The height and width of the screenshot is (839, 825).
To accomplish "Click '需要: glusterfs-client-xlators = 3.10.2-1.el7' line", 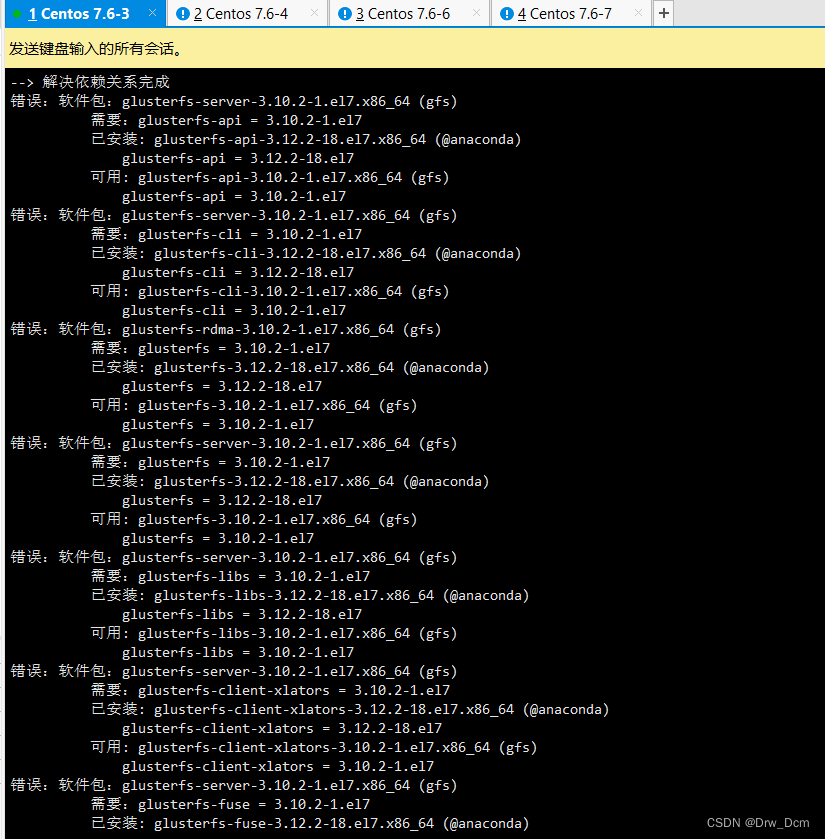I will (x=270, y=690).
